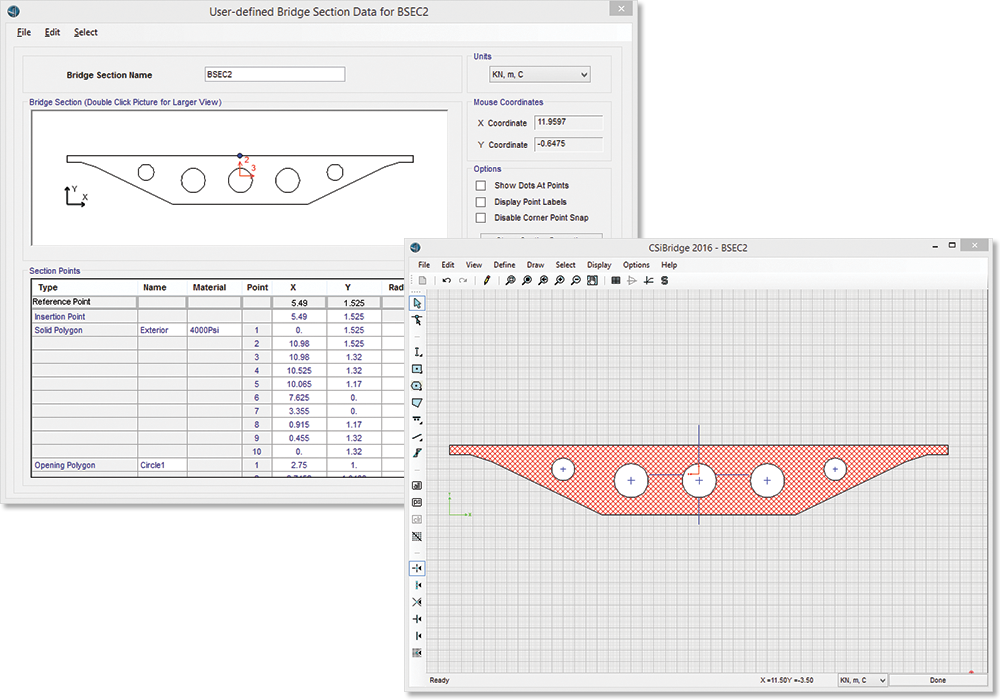Choose the draw rectangle shape tool
1000x700 pixels.
(x=417, y=369)
